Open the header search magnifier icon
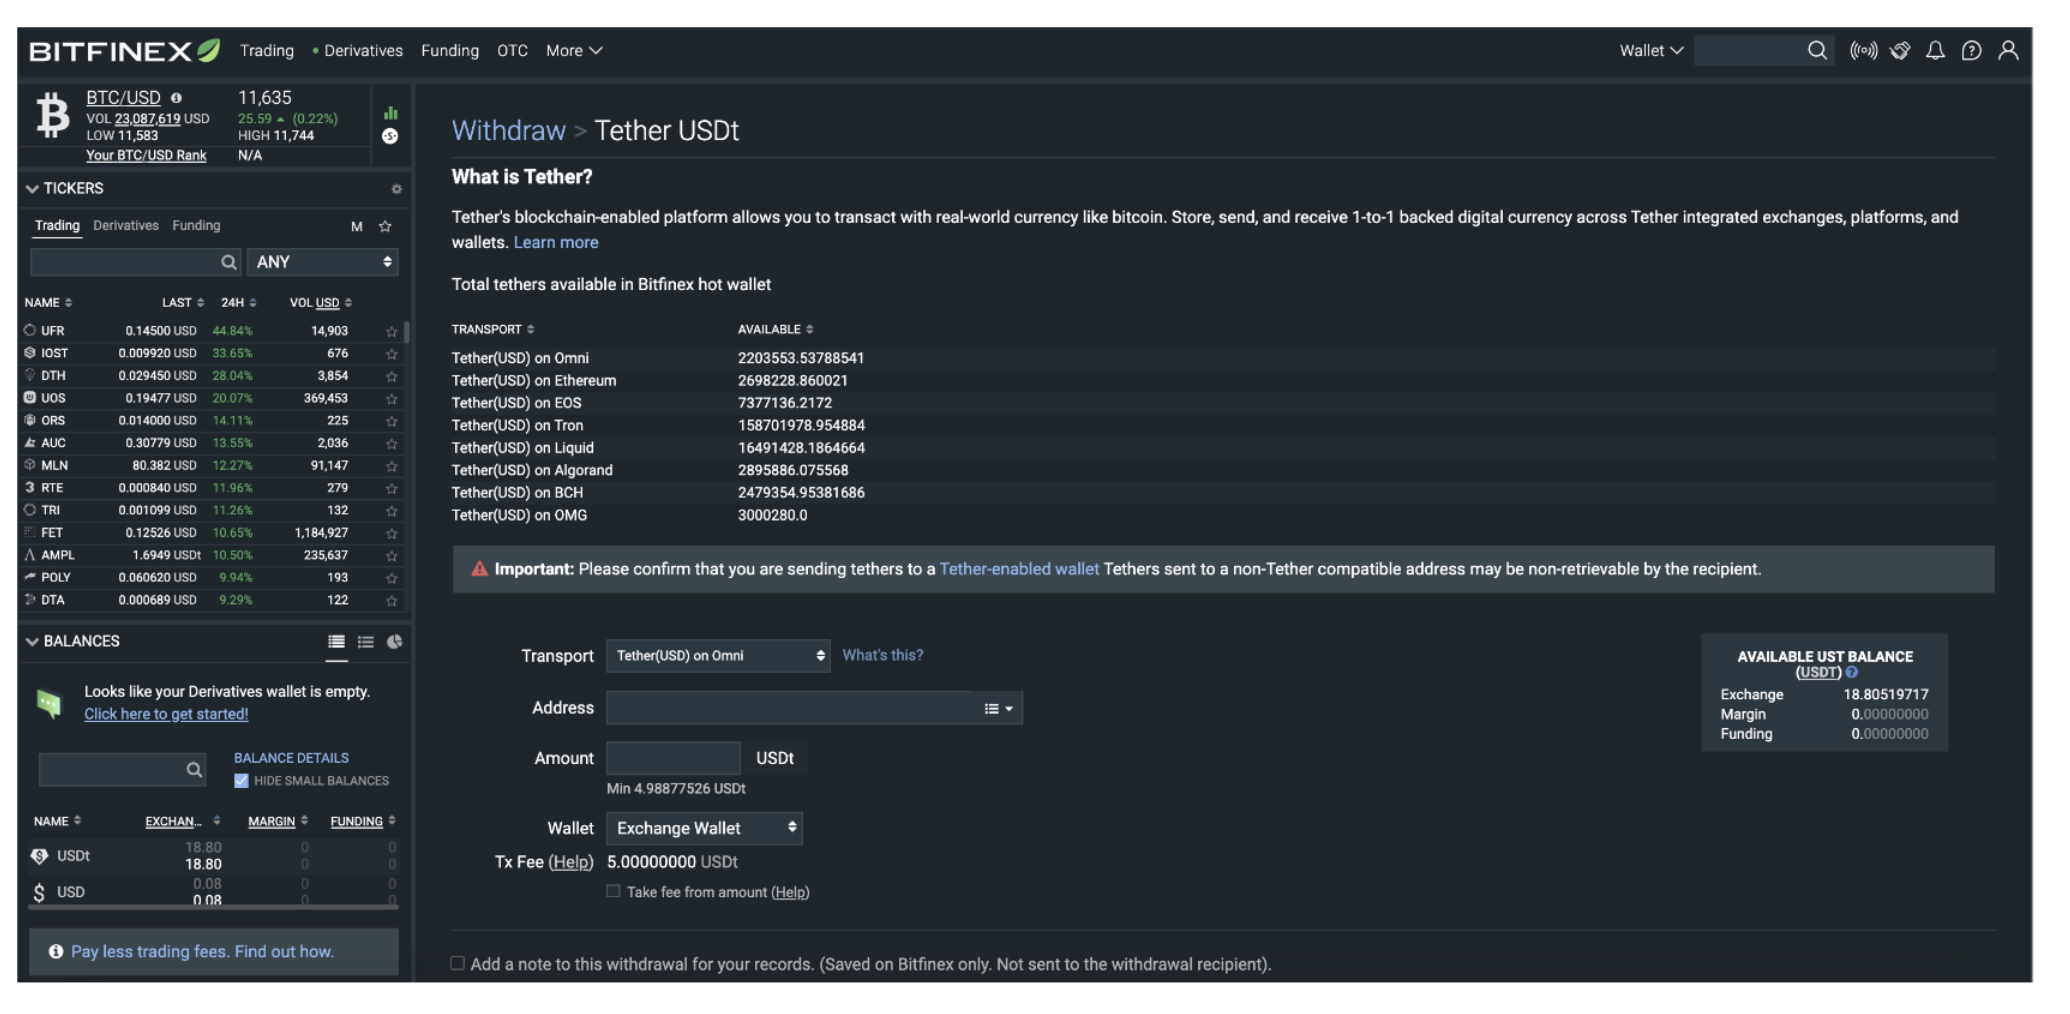Image resolution: width=2070 pixels, height=1014 pixels. click(x=1817, y=50)
